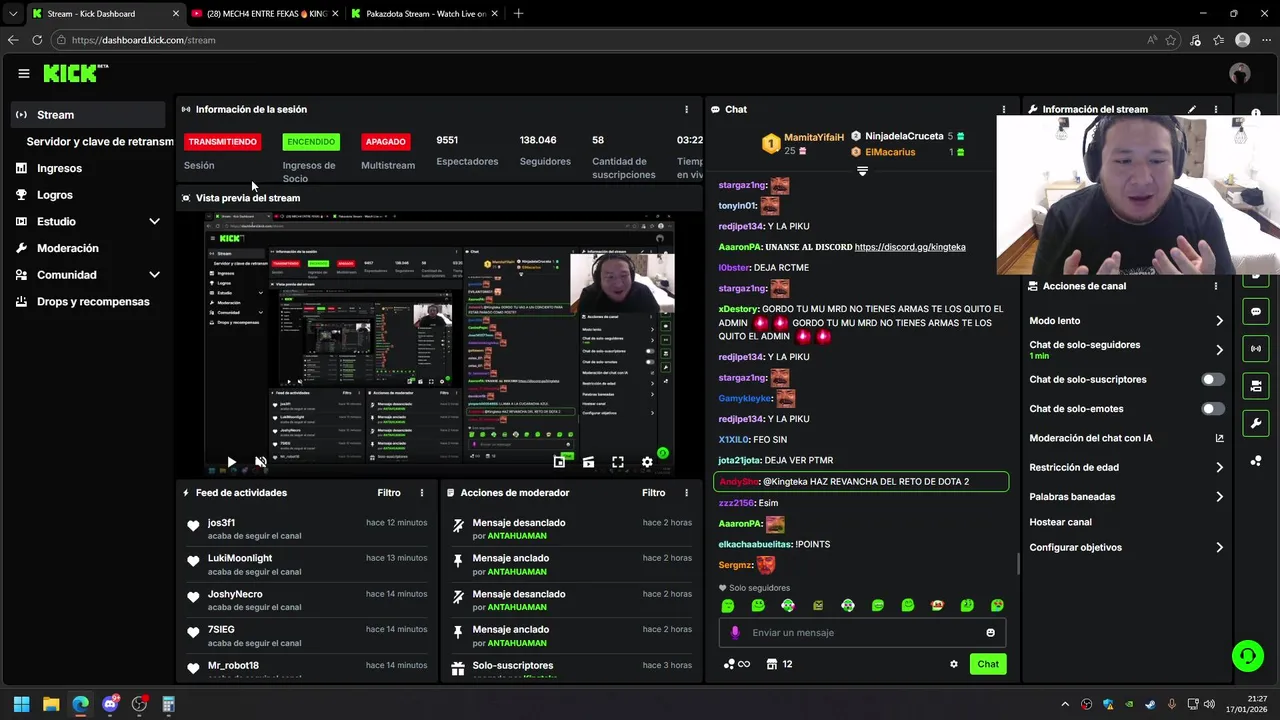Open channel actions three-dot menu
The width and height of the screenshot is (1280, 720).
[x=1216, y=286]
